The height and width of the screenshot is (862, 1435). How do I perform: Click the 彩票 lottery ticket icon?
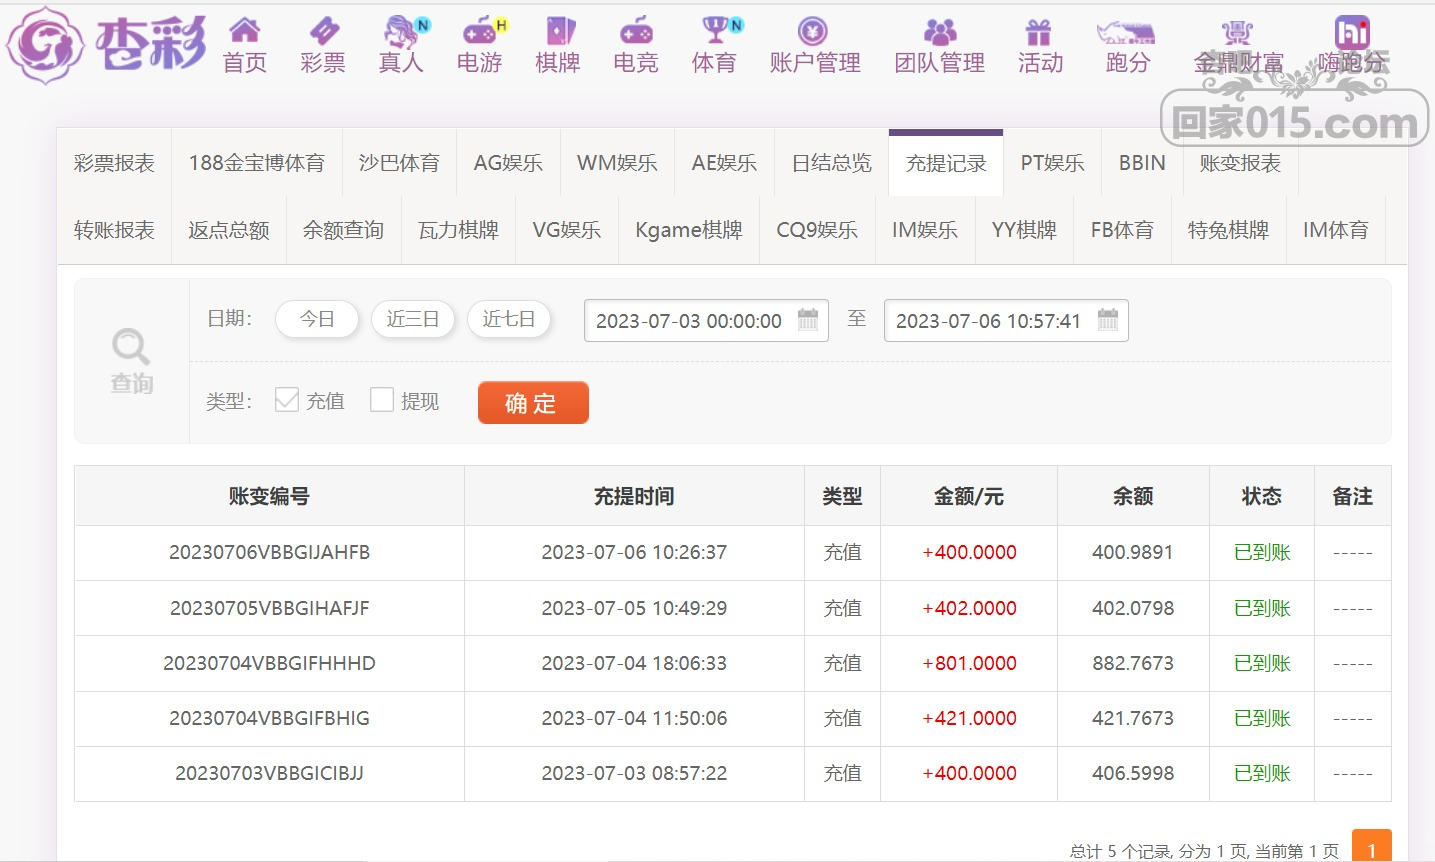click(323, 31)
